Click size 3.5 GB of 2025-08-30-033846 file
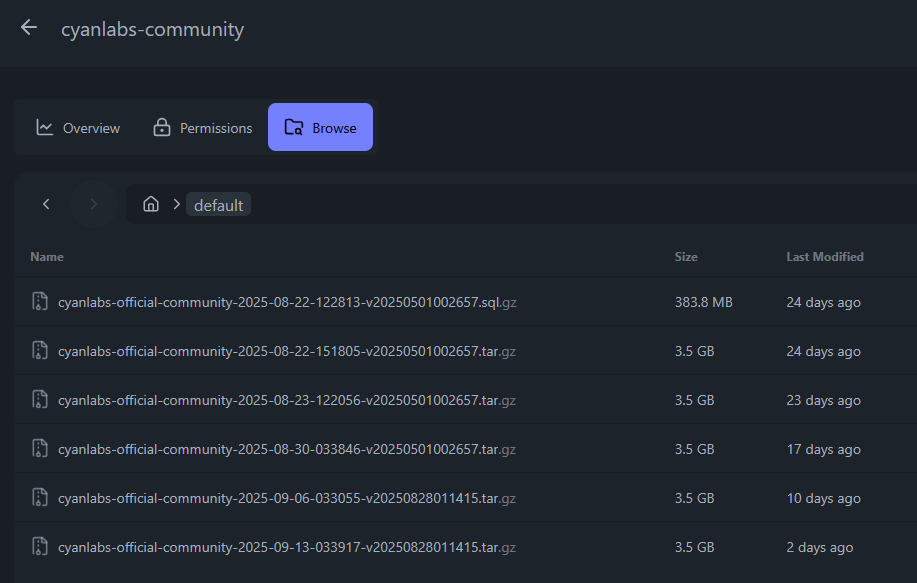Viewport: 917px width, 583px height. click(x=695, y=450)
